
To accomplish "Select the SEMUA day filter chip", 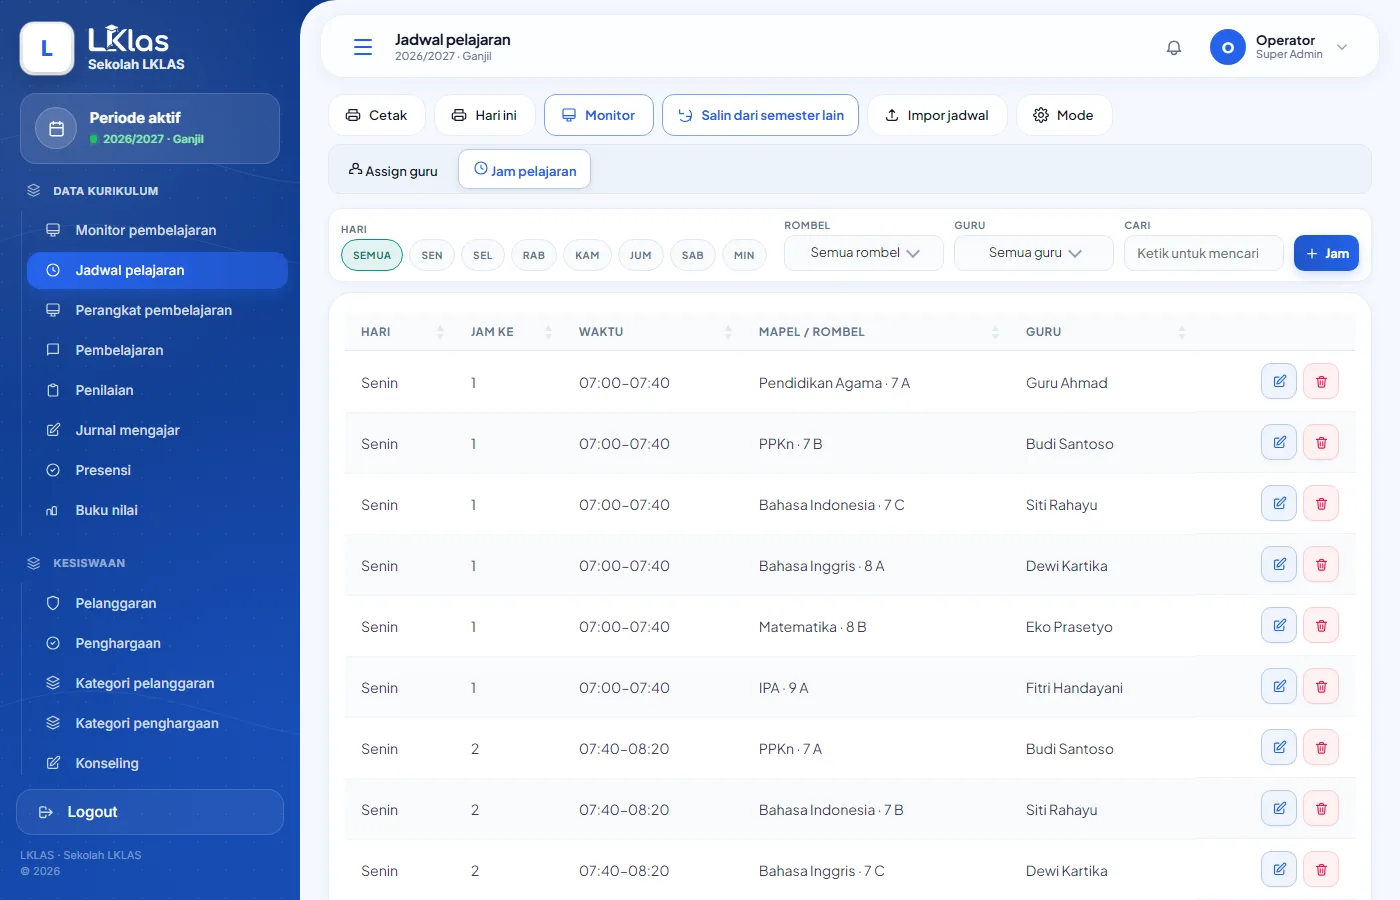I will coord(372,255).
